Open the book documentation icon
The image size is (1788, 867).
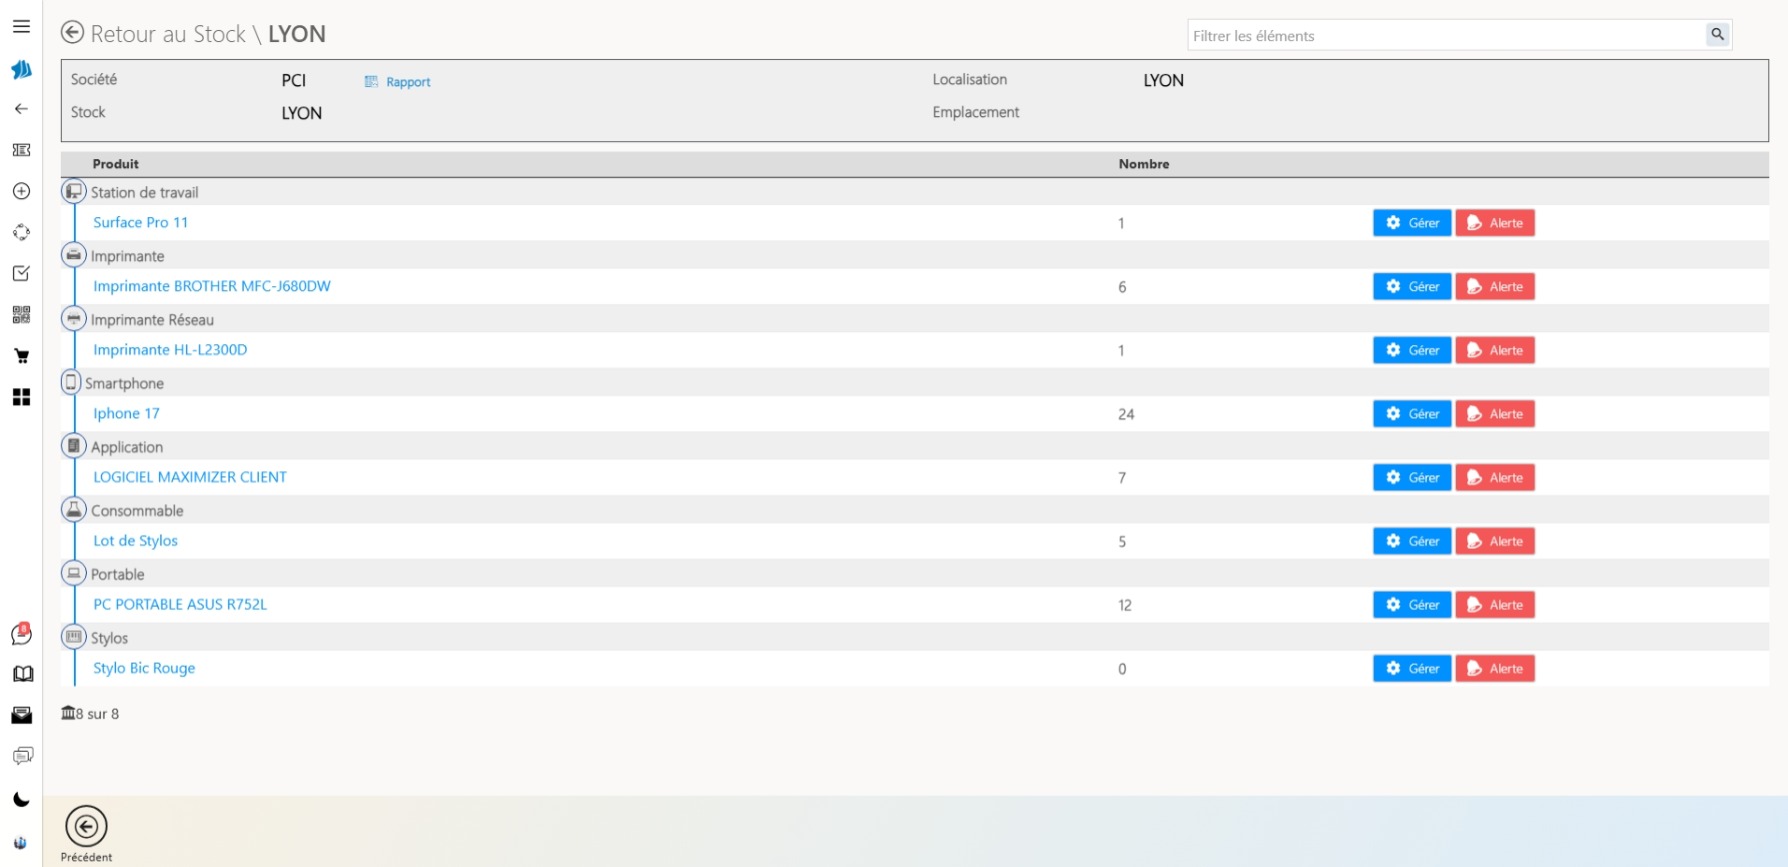22,674
